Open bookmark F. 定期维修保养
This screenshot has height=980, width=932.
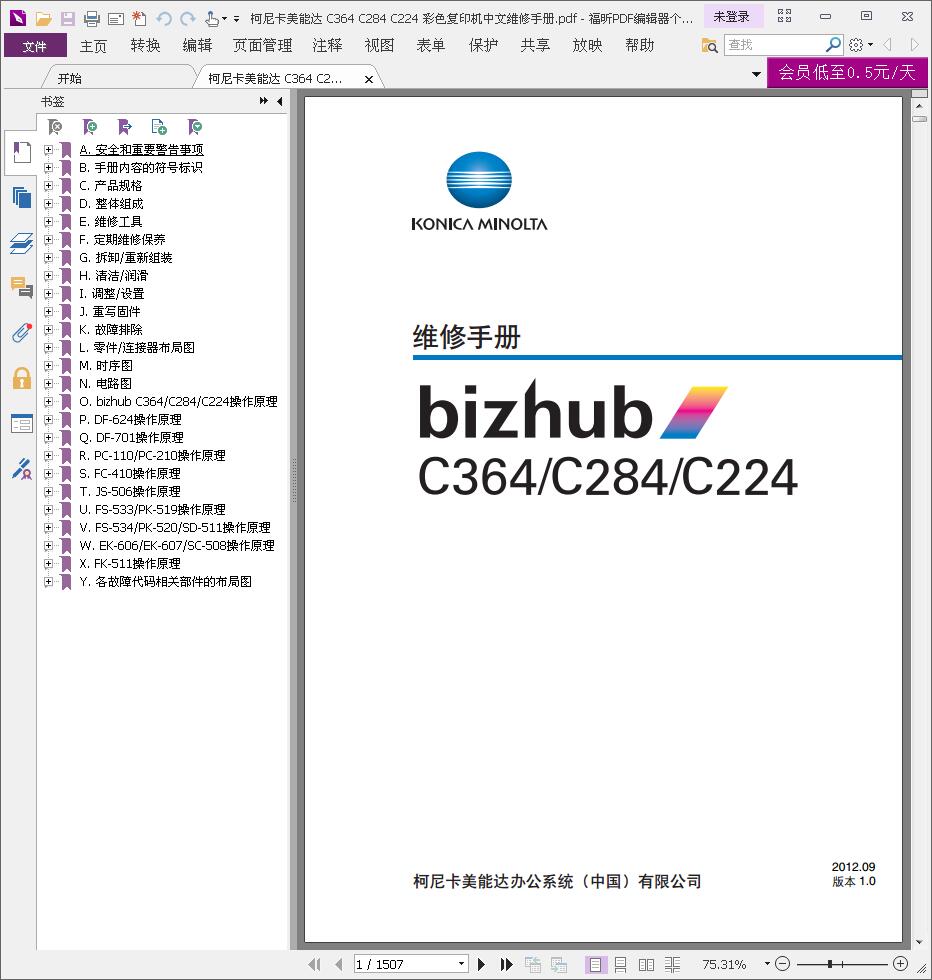[x=130, y=239]
